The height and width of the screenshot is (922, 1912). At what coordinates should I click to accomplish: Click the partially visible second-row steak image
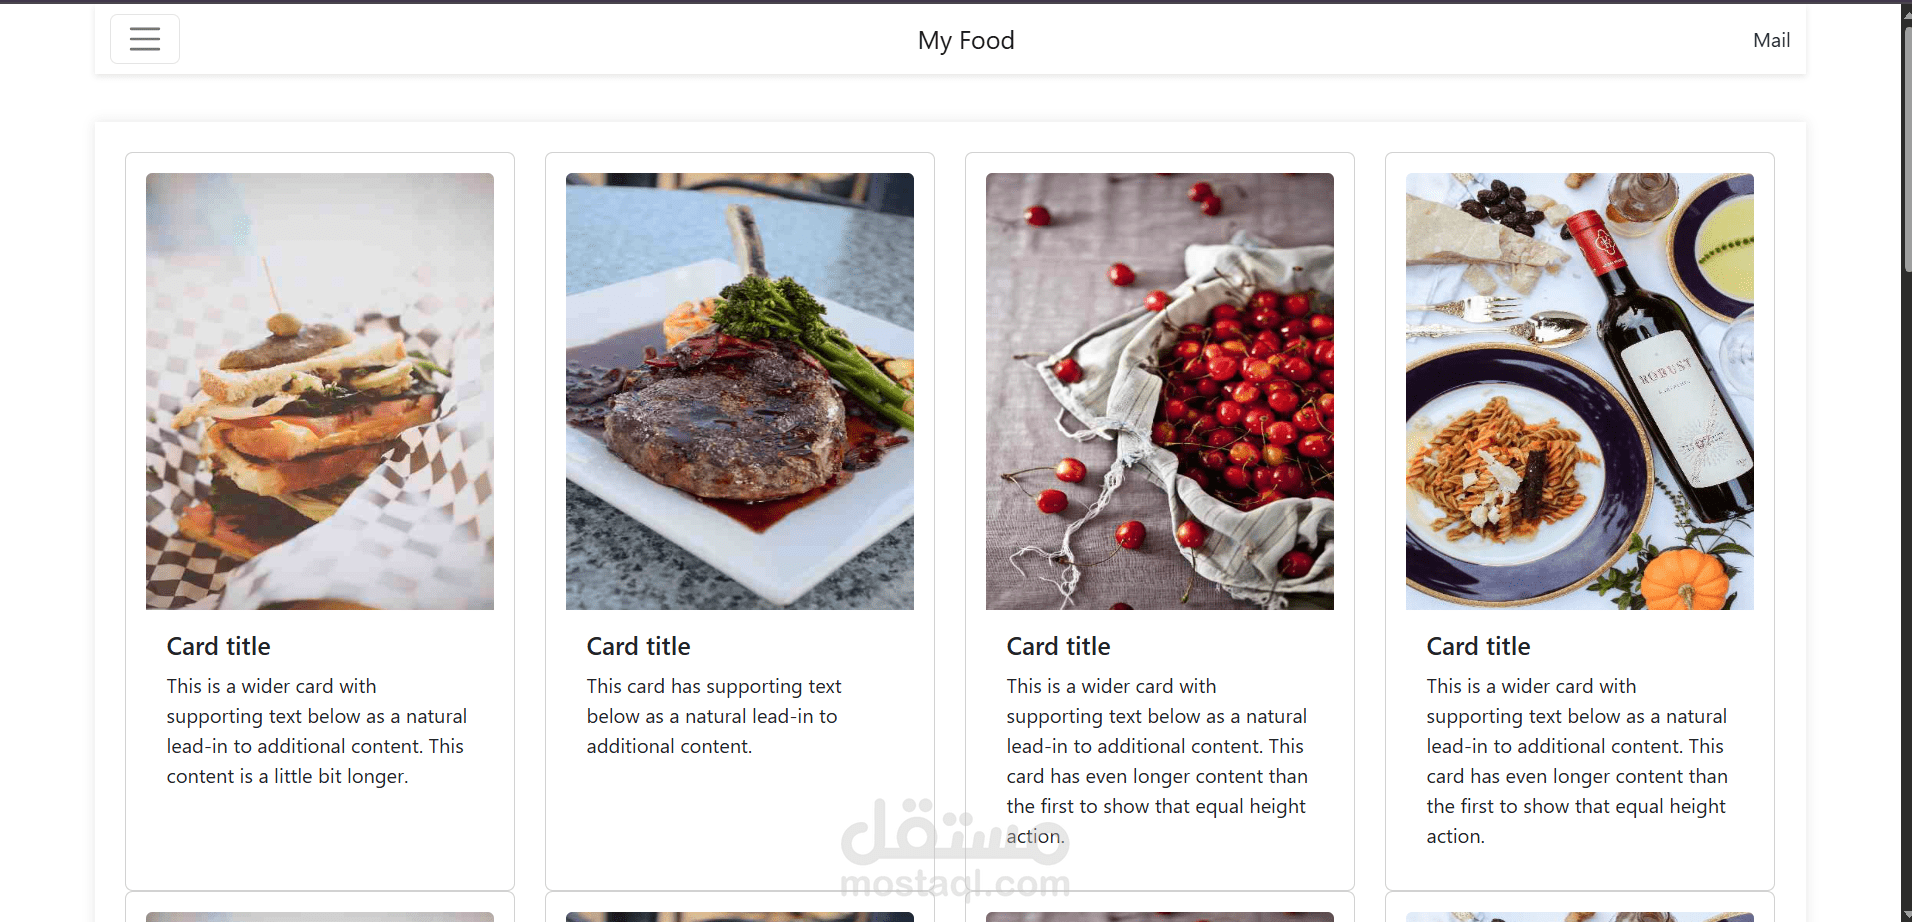[740, 917]
